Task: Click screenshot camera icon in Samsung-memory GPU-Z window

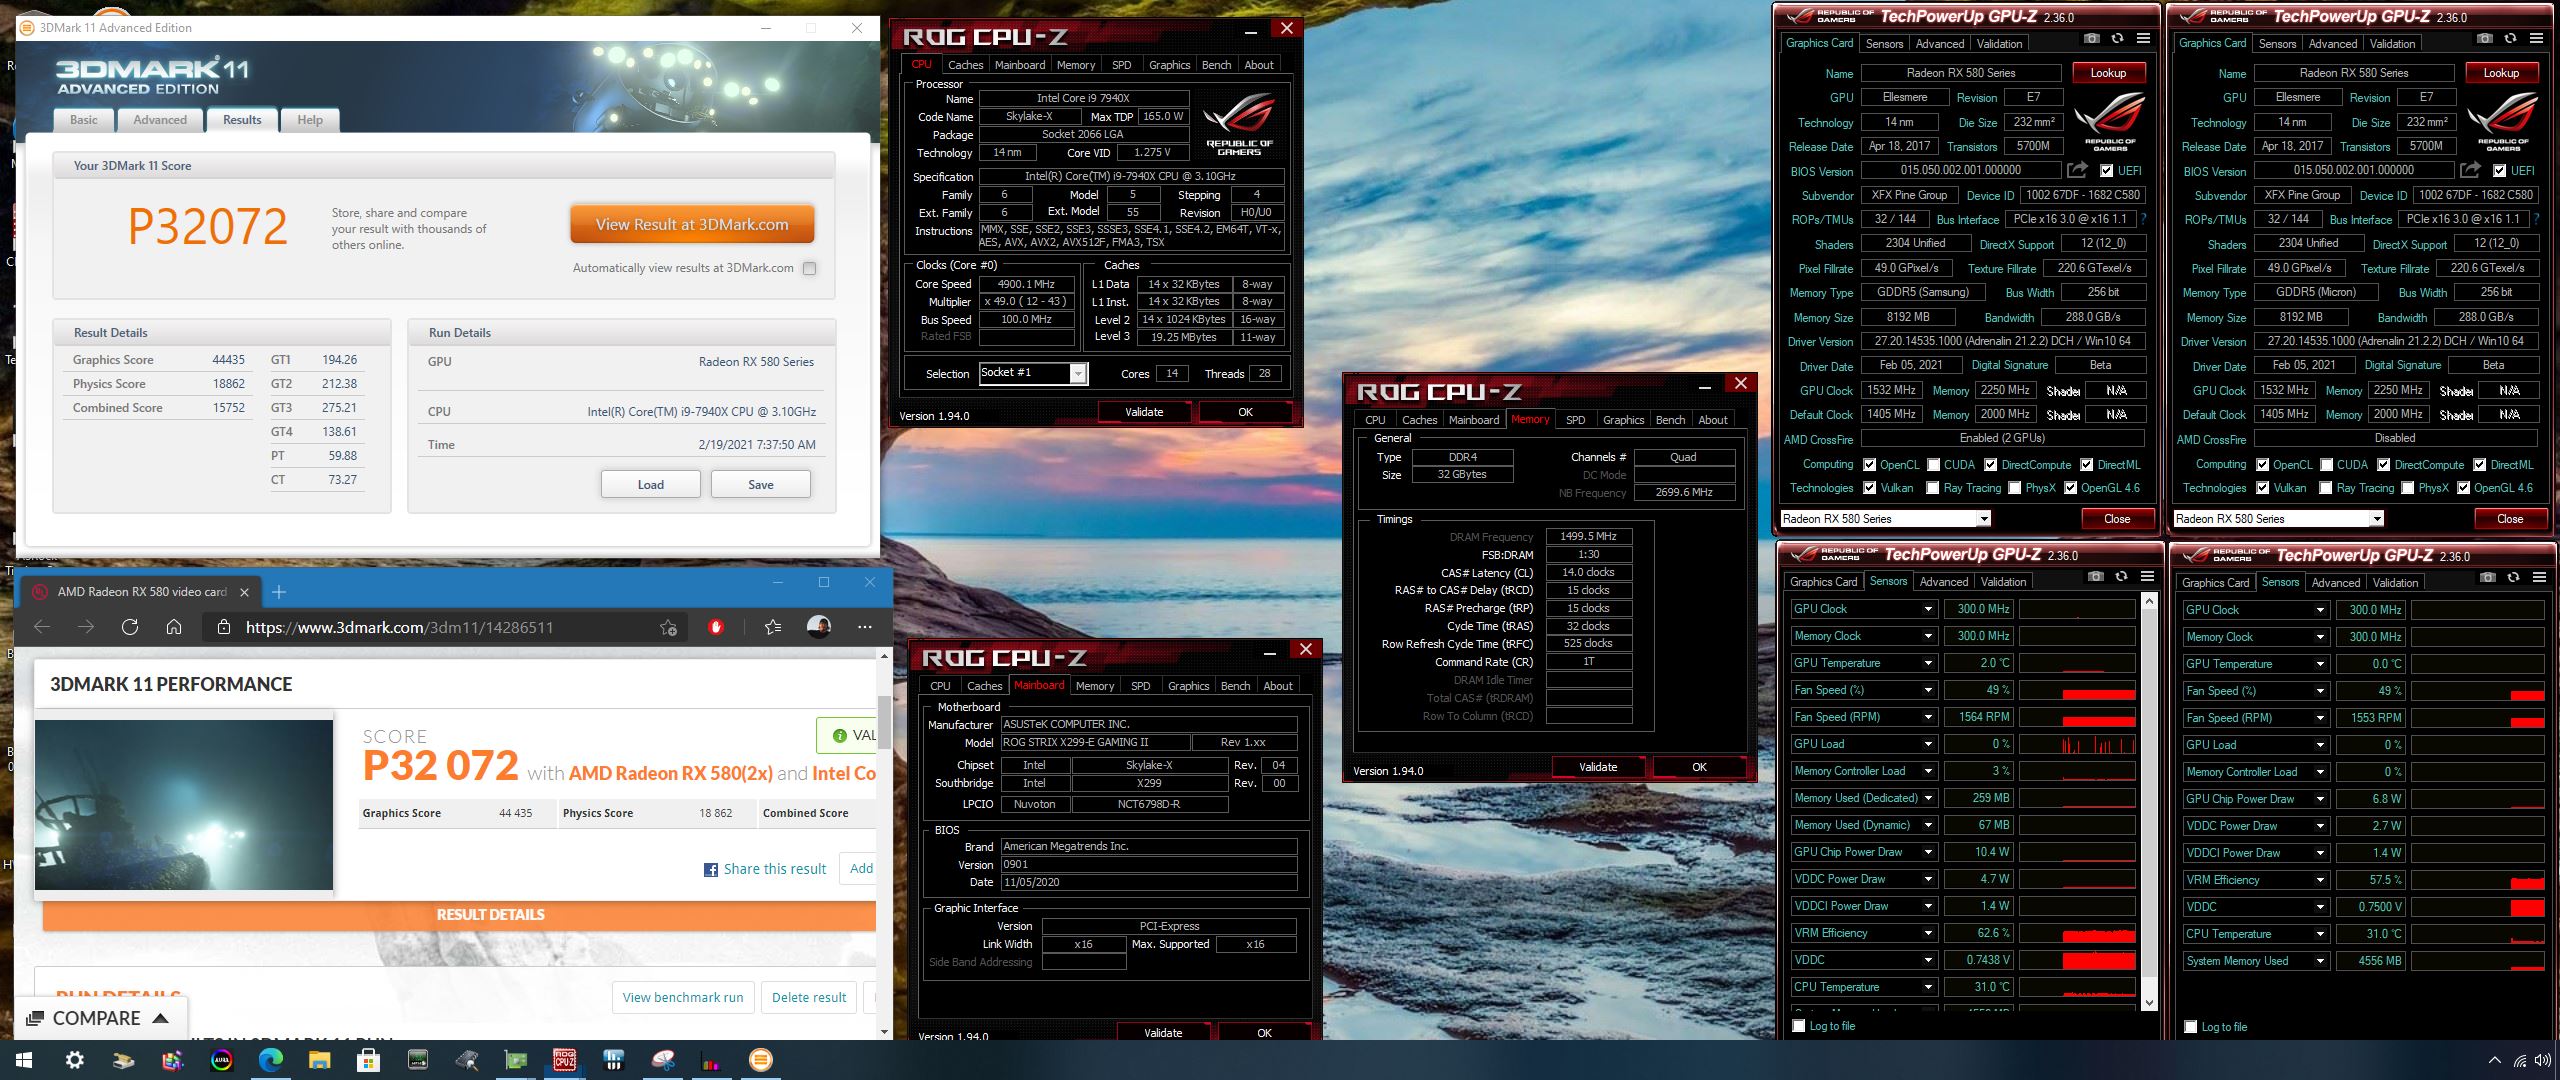Action: click(2091, 39)
